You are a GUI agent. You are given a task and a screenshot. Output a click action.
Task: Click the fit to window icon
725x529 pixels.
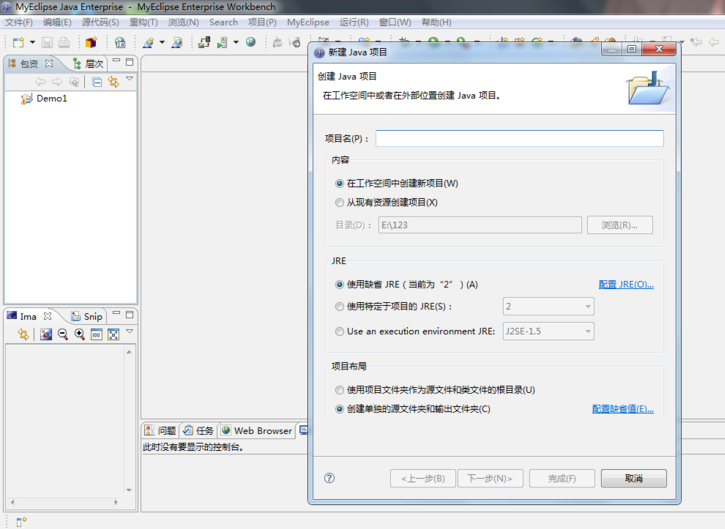[113, 334]
